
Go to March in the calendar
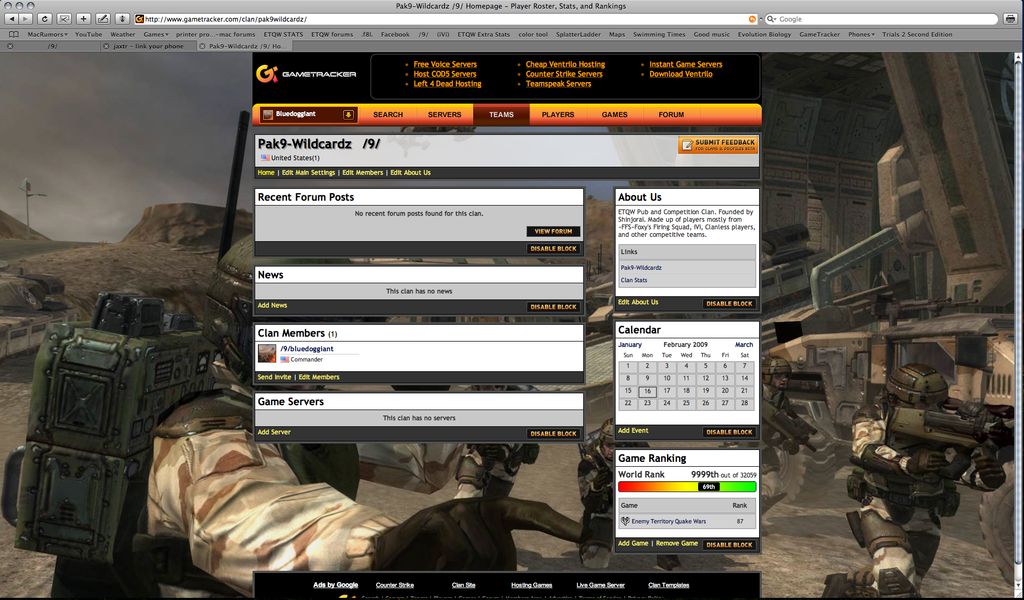[744, 345]
